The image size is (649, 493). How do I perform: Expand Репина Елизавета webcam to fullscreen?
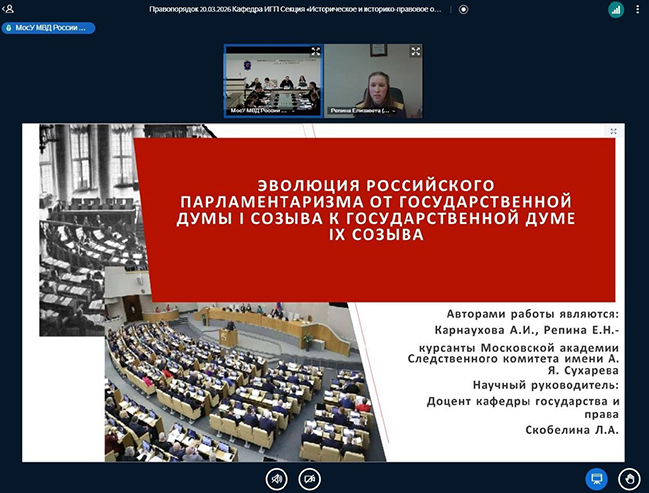point(415,51)
